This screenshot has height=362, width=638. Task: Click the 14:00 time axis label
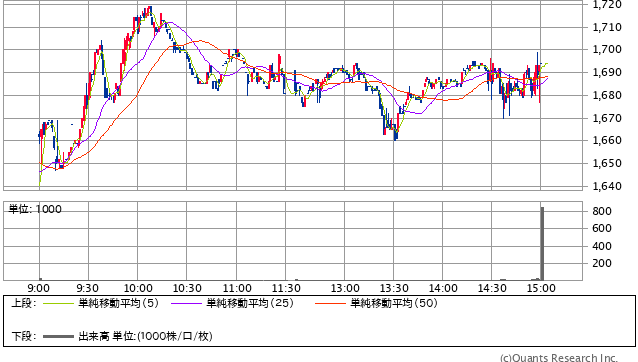pyautogui.click(x=443, y=288)
